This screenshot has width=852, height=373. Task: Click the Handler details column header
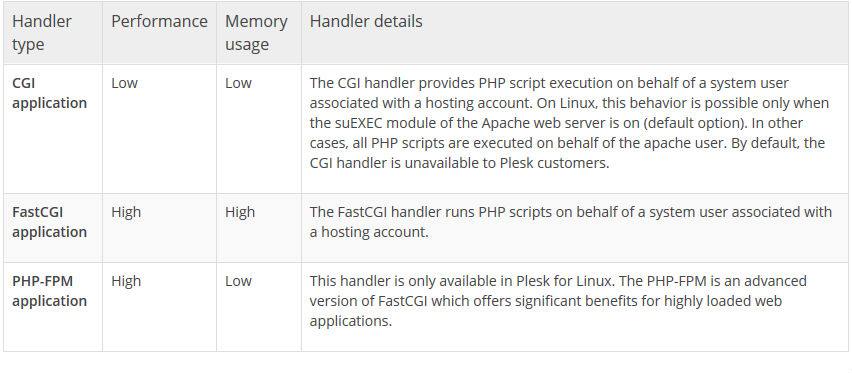point(366,21)
